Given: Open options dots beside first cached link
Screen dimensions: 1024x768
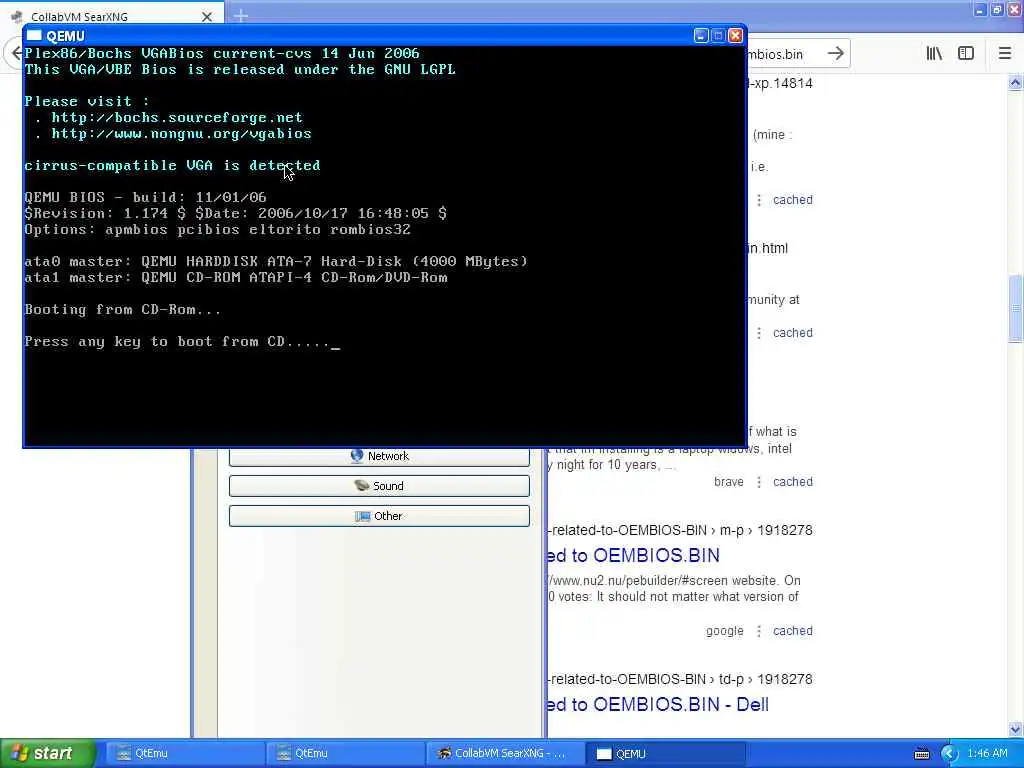Looking at the screenshot, I should point(759,200).
